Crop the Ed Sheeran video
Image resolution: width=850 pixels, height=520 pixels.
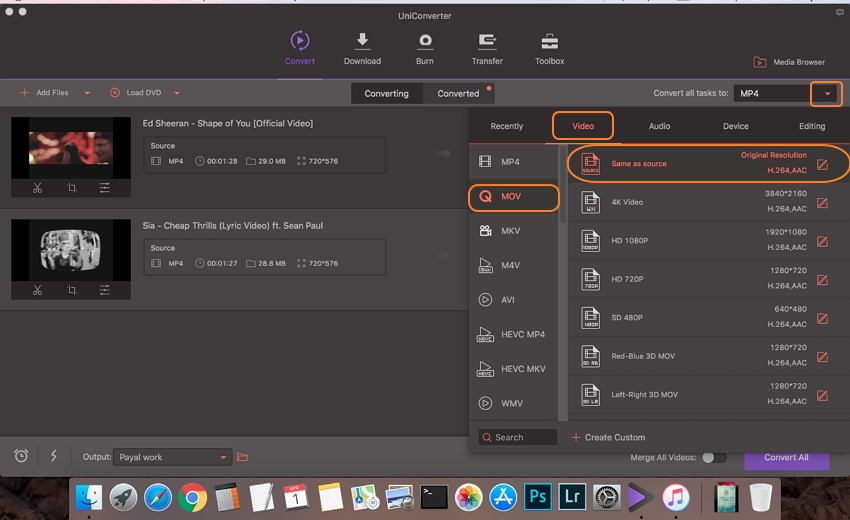pos(72,188)
